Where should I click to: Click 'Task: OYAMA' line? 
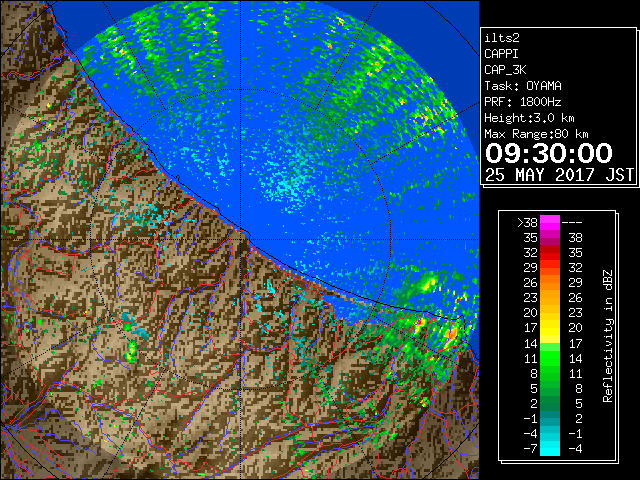point(523,86)
